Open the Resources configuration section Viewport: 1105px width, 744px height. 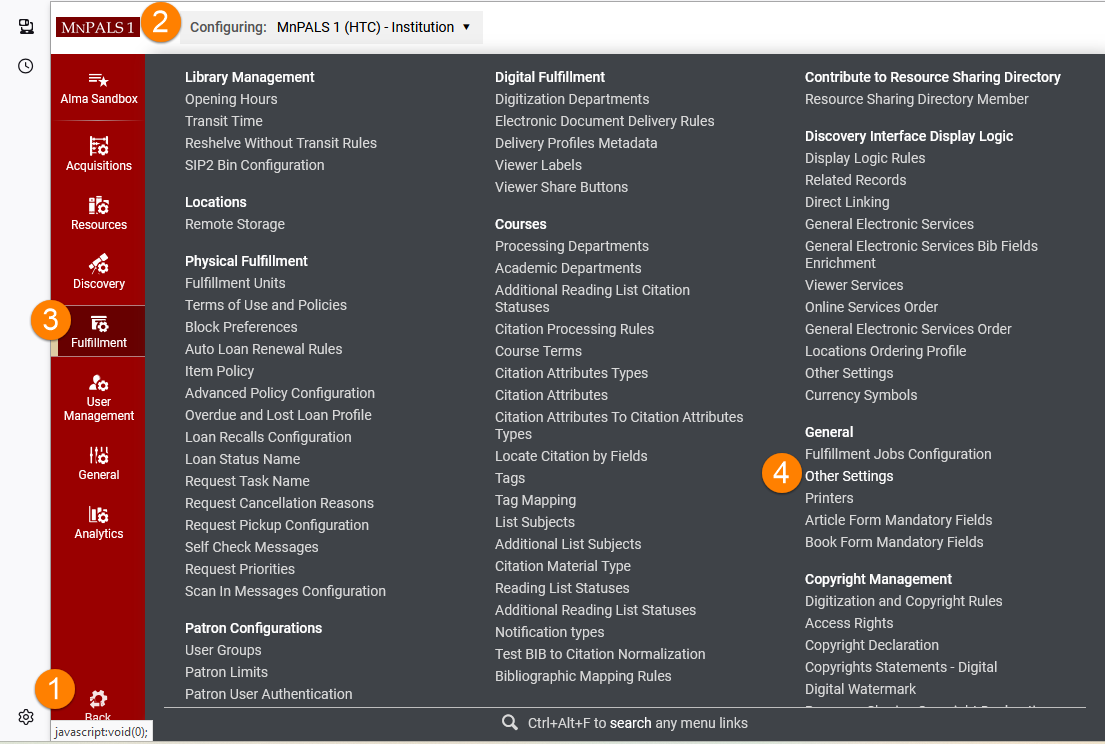(x=99, y=213)
